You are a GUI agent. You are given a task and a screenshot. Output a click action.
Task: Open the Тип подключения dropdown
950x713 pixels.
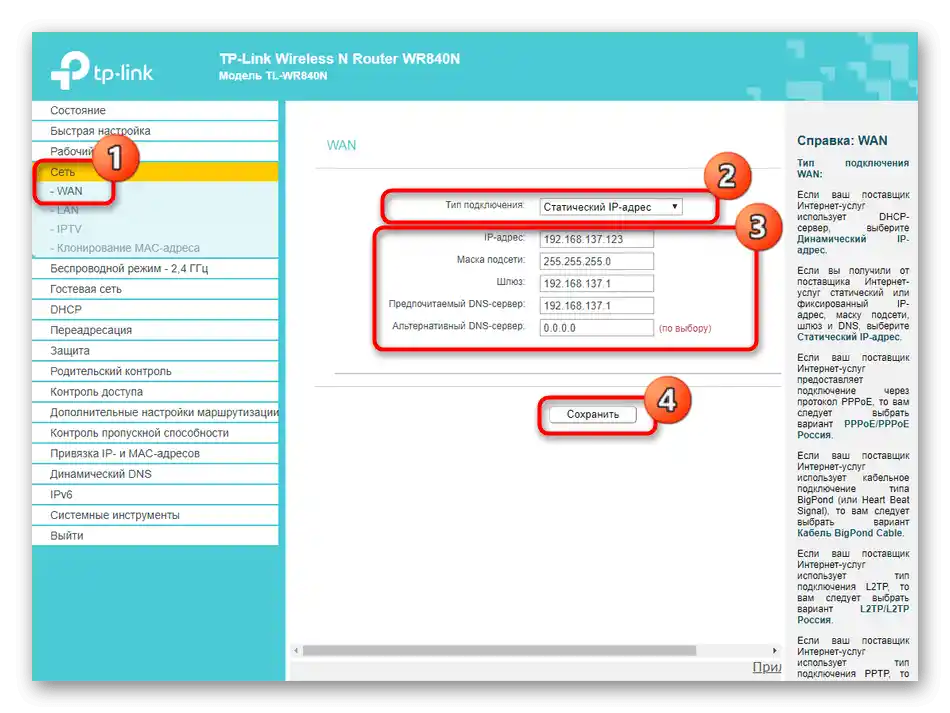[611, 207]
